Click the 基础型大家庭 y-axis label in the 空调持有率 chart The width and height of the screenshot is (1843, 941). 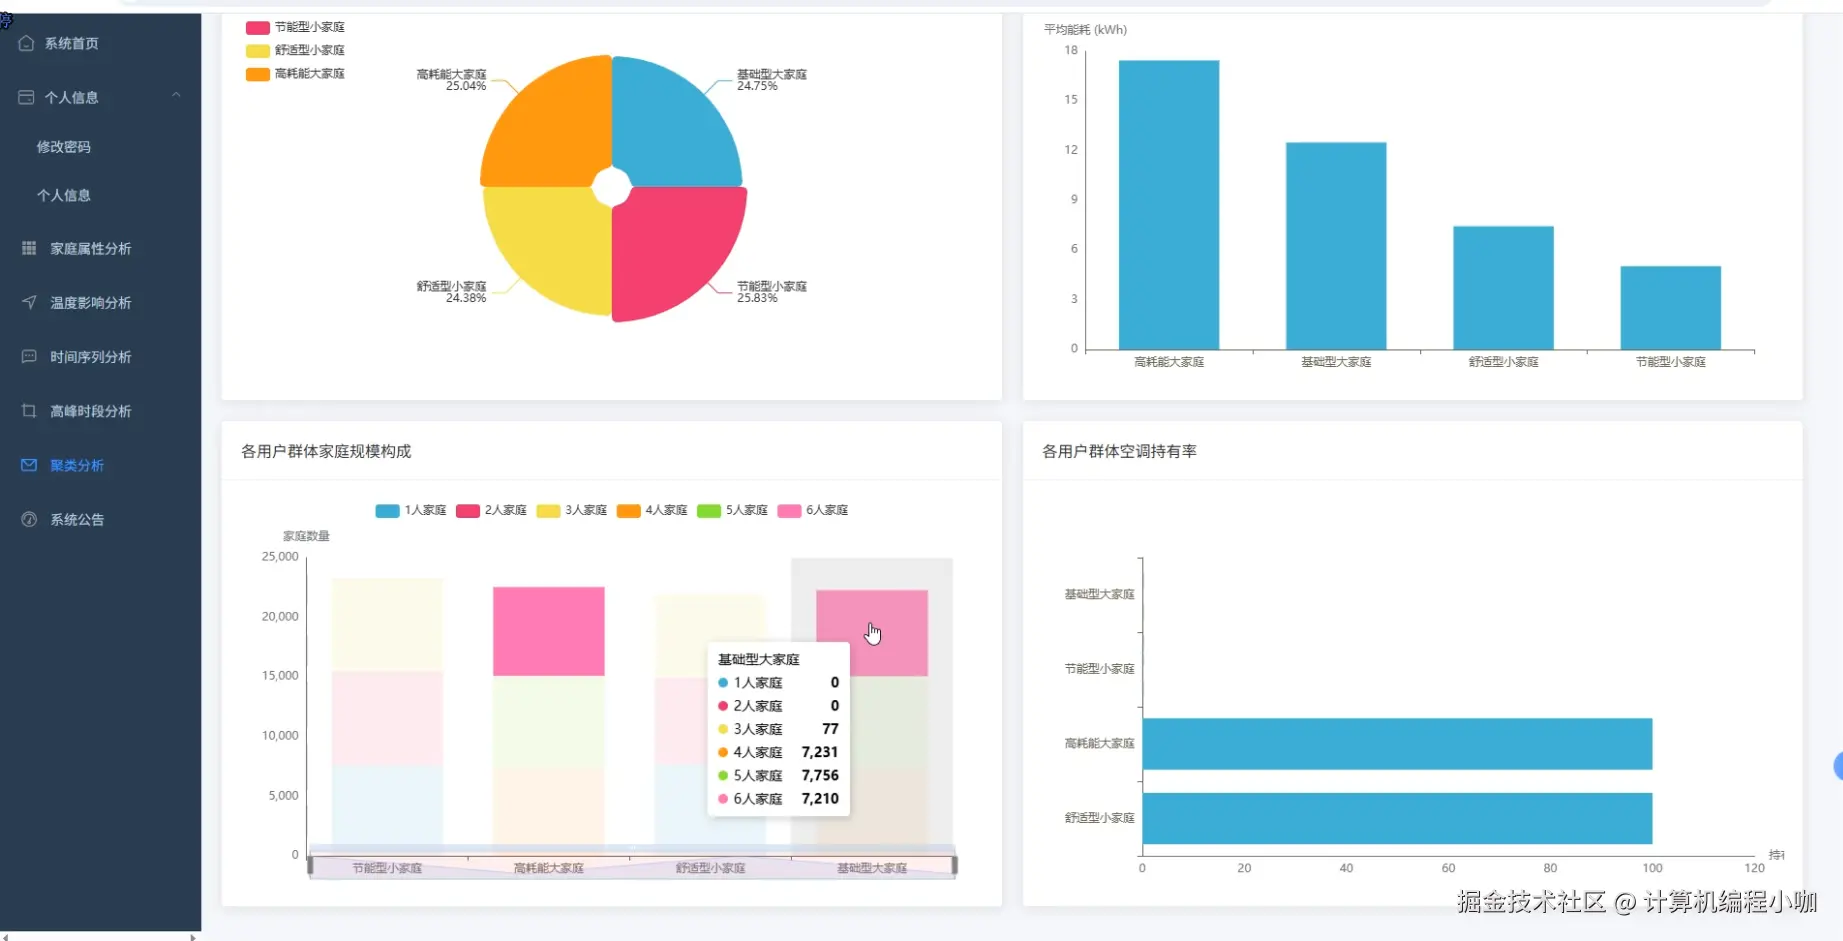click(x=1099, y=594)
